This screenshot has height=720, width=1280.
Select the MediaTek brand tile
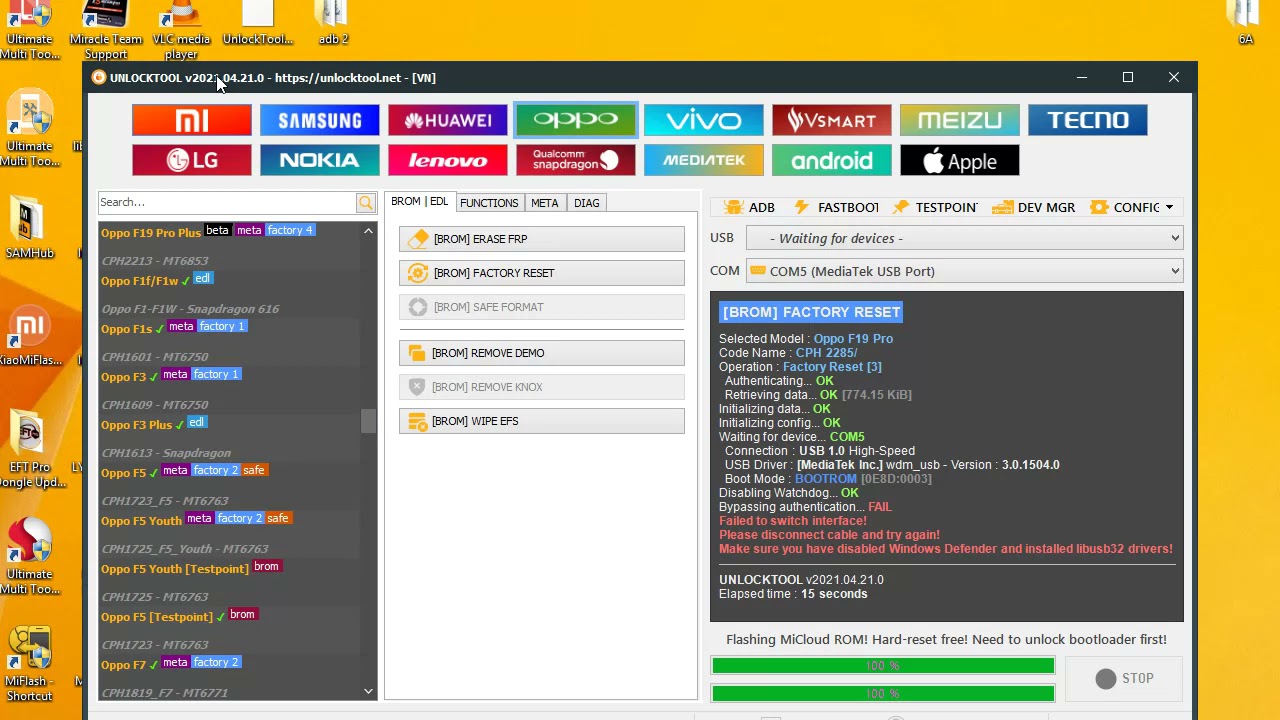click(x=704, y=160)
